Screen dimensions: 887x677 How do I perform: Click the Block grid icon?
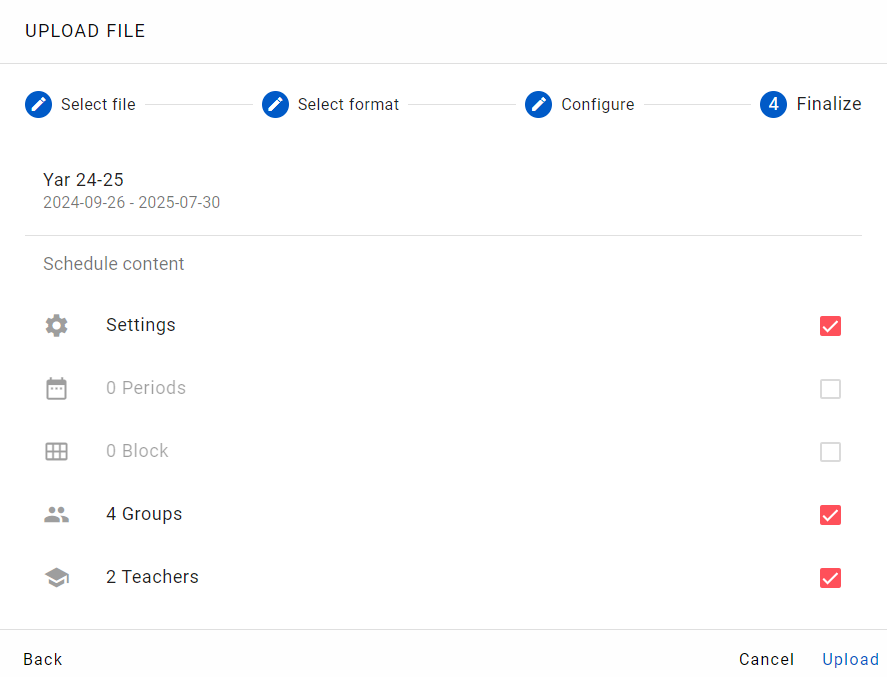click(x=57, y=451)
